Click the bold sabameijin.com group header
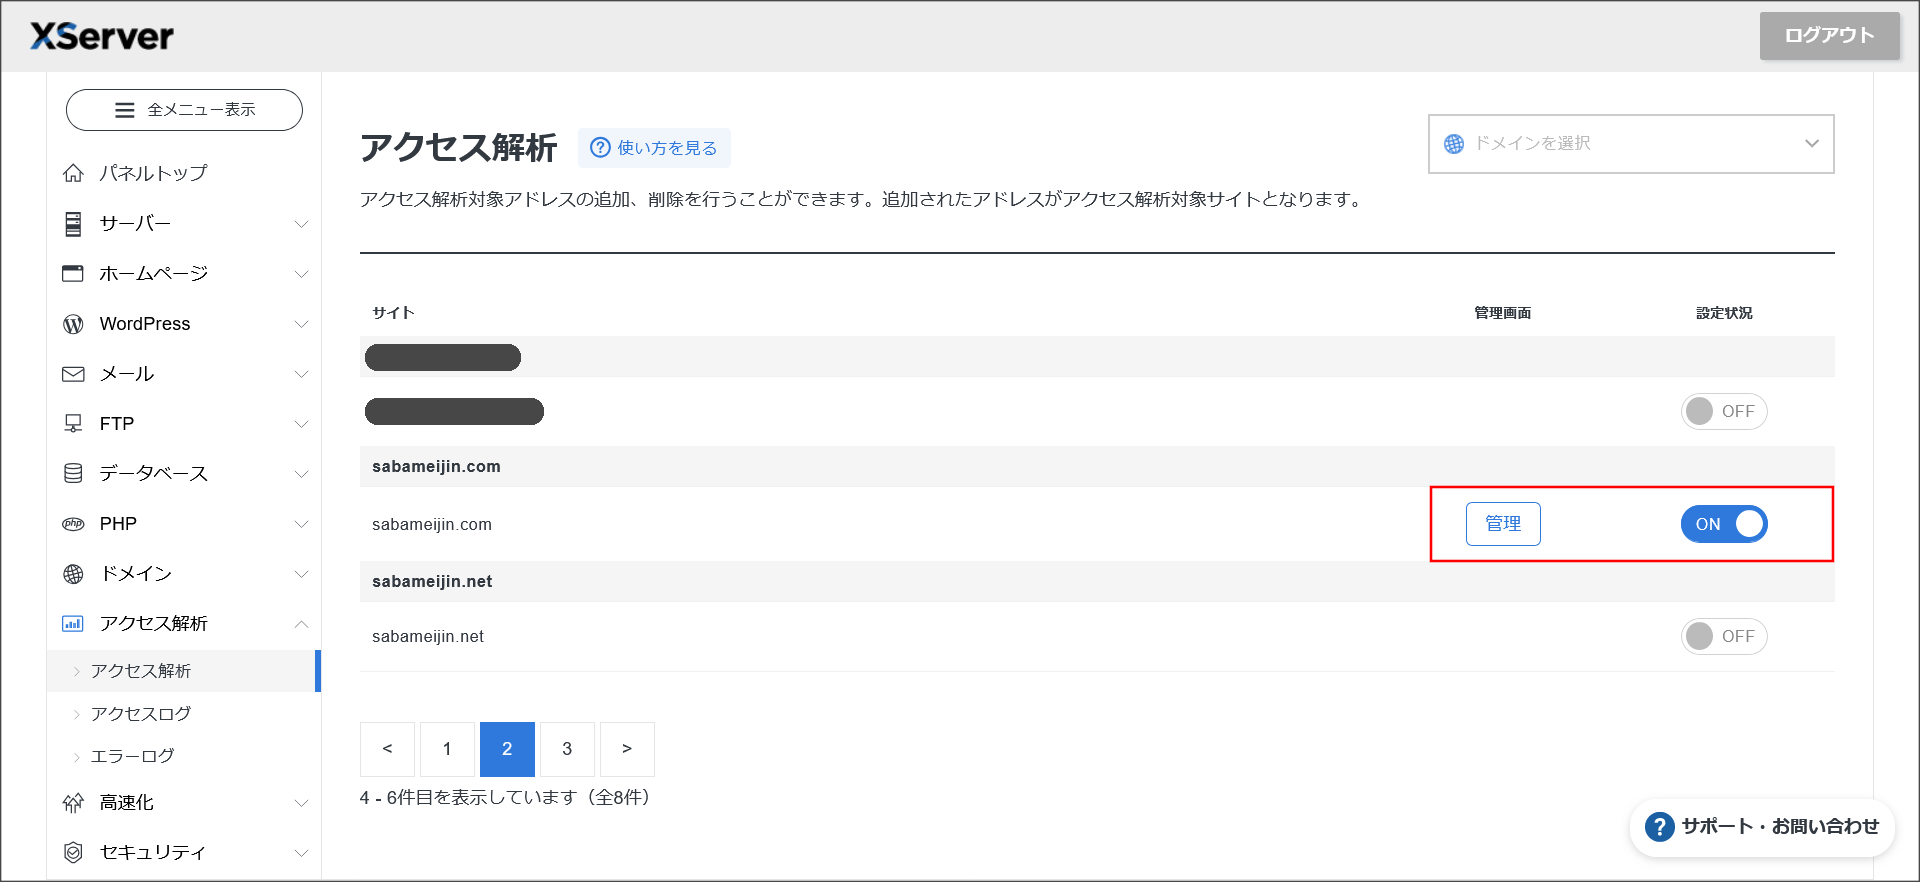This screenshot has height=882, width=1920. coord(436,466)
